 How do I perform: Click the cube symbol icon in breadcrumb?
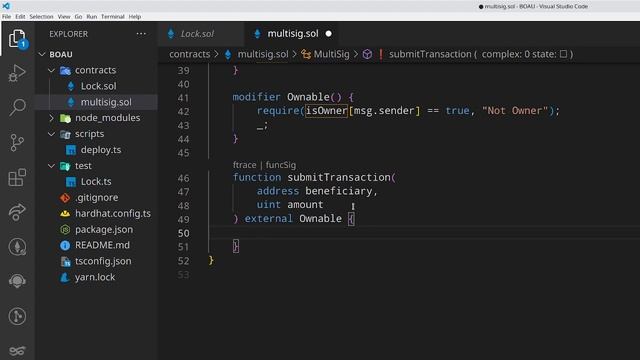click(x=367, y=54)
